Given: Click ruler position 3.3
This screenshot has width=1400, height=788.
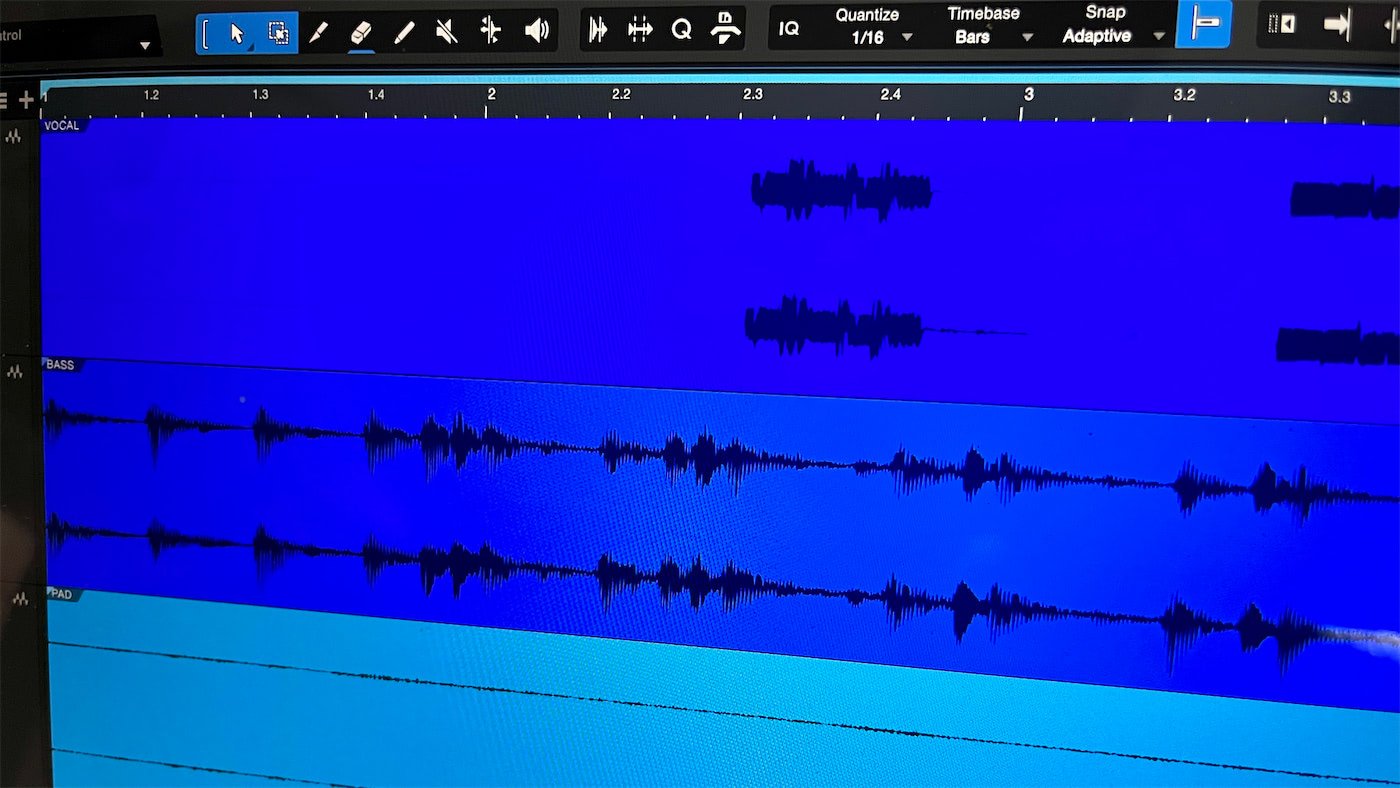Looking at the screenshot, I should tap(1339, 96).
